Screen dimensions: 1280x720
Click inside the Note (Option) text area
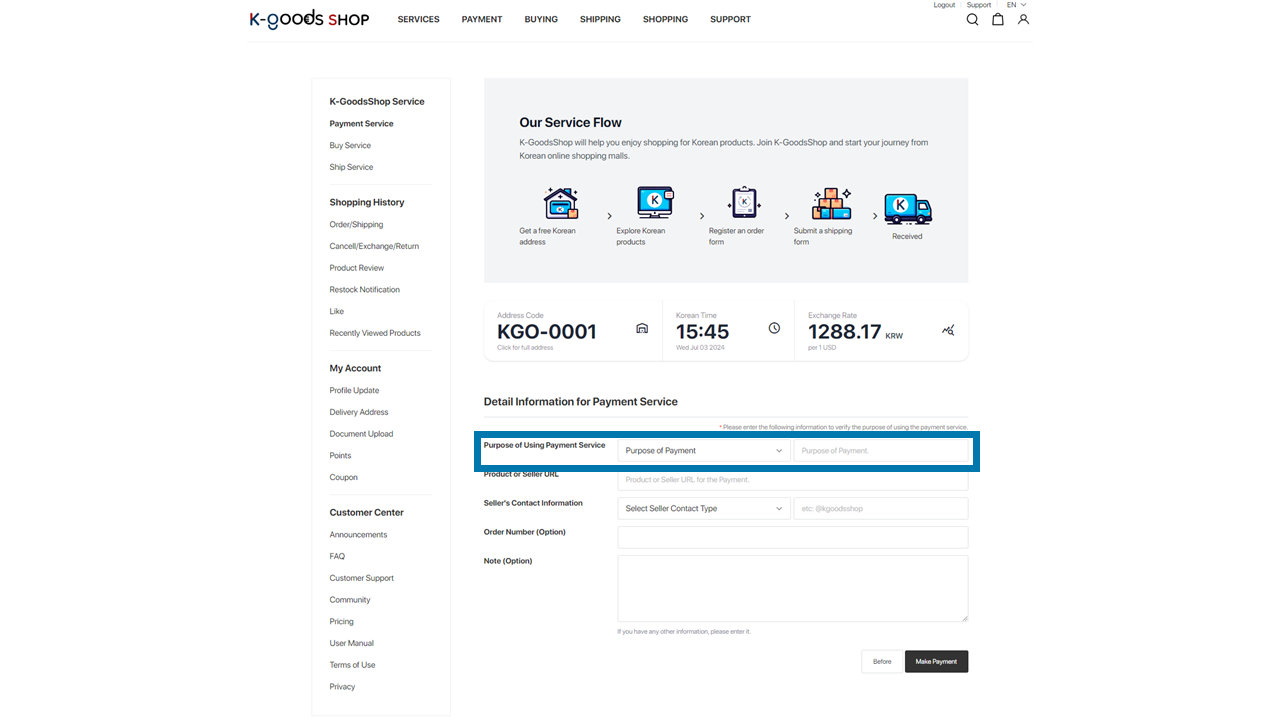(x=792, y=589)
